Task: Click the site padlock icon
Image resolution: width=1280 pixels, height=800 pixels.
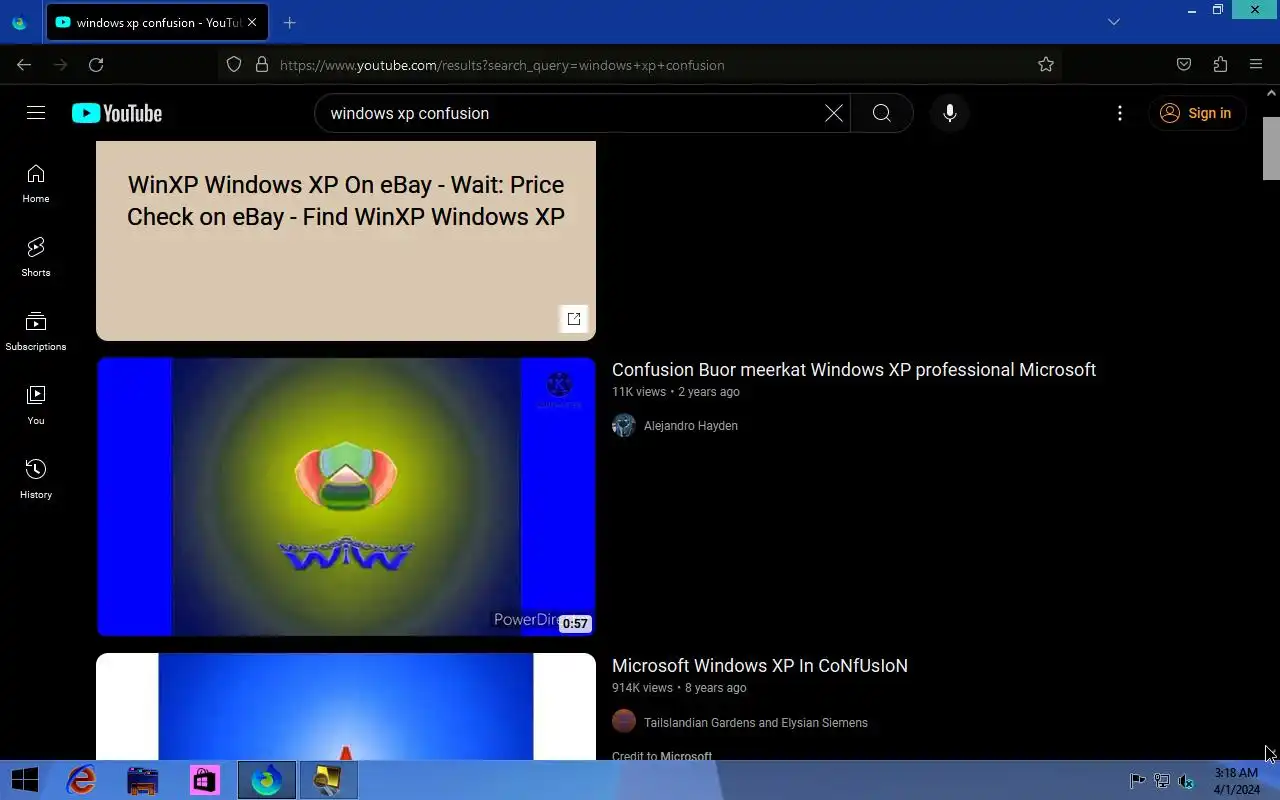Action: pos(262,65)
